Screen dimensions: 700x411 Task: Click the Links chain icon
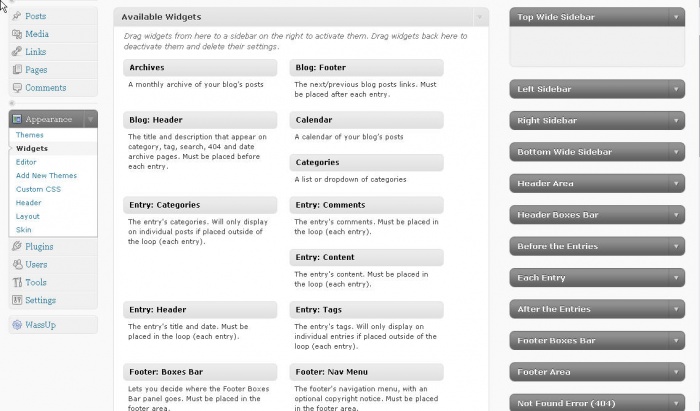(17, 51)
